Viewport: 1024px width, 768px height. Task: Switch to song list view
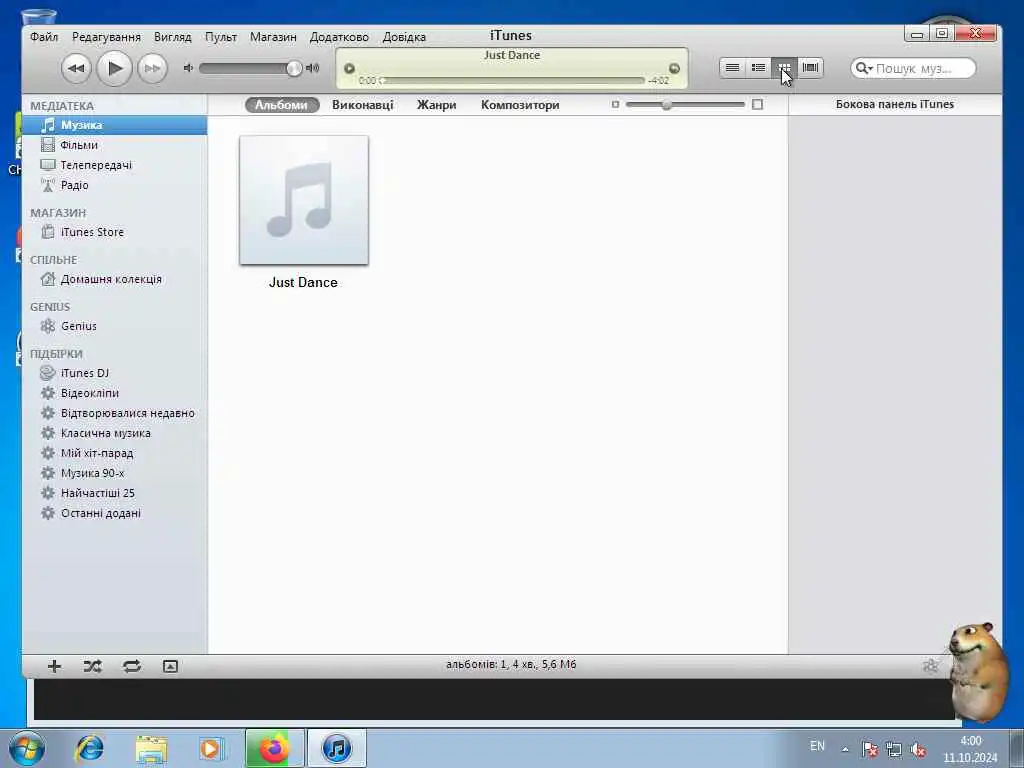[732, 68]
